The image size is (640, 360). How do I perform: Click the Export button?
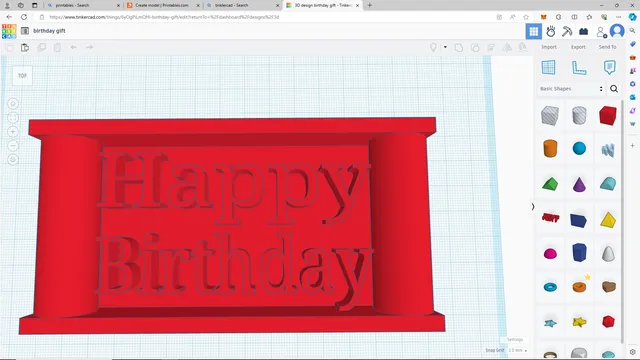click(x=578, y=47)
